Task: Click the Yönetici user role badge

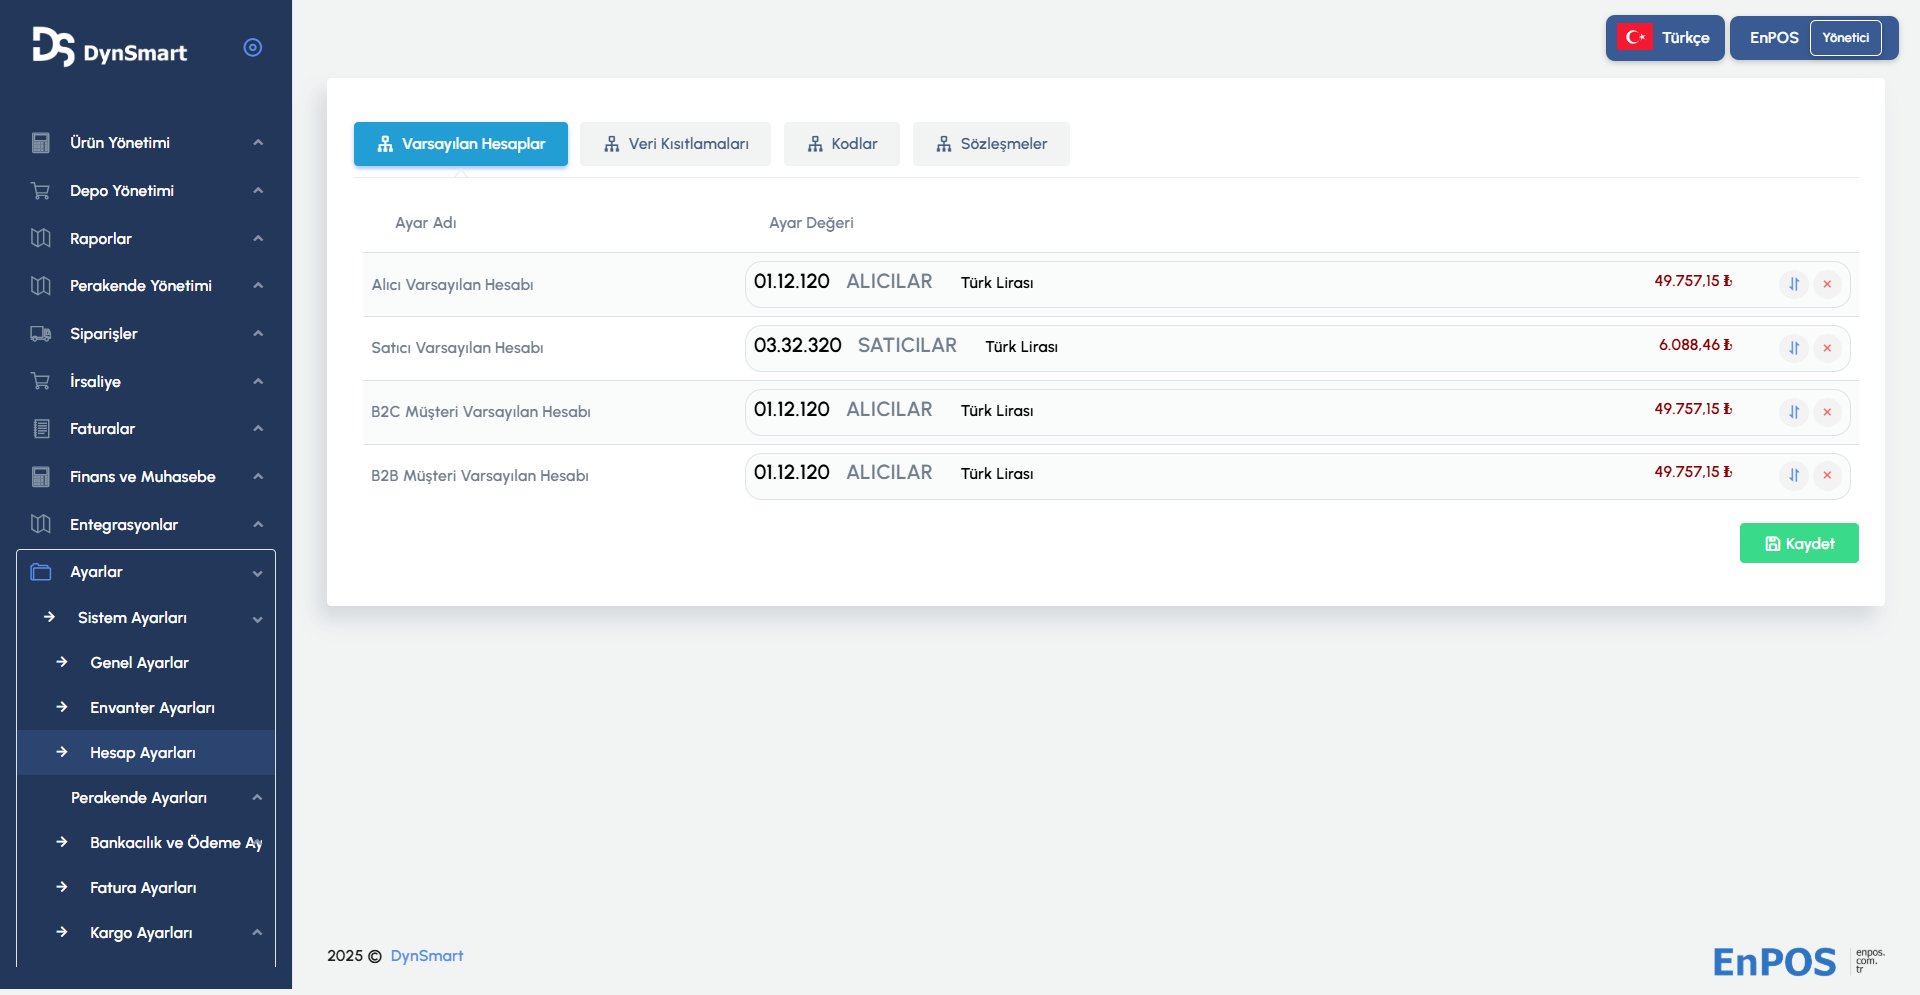Action: point(1845,38)
